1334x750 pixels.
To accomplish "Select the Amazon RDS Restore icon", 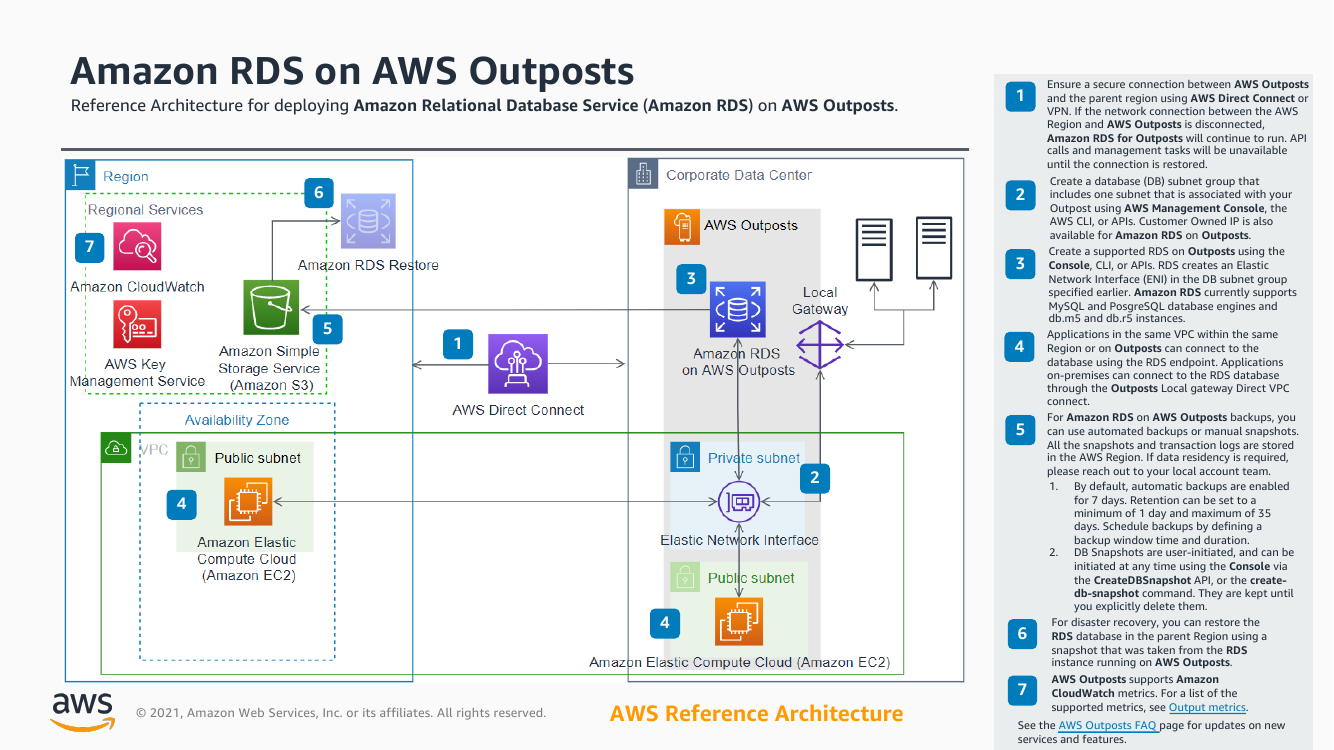I will pos(368,221).
